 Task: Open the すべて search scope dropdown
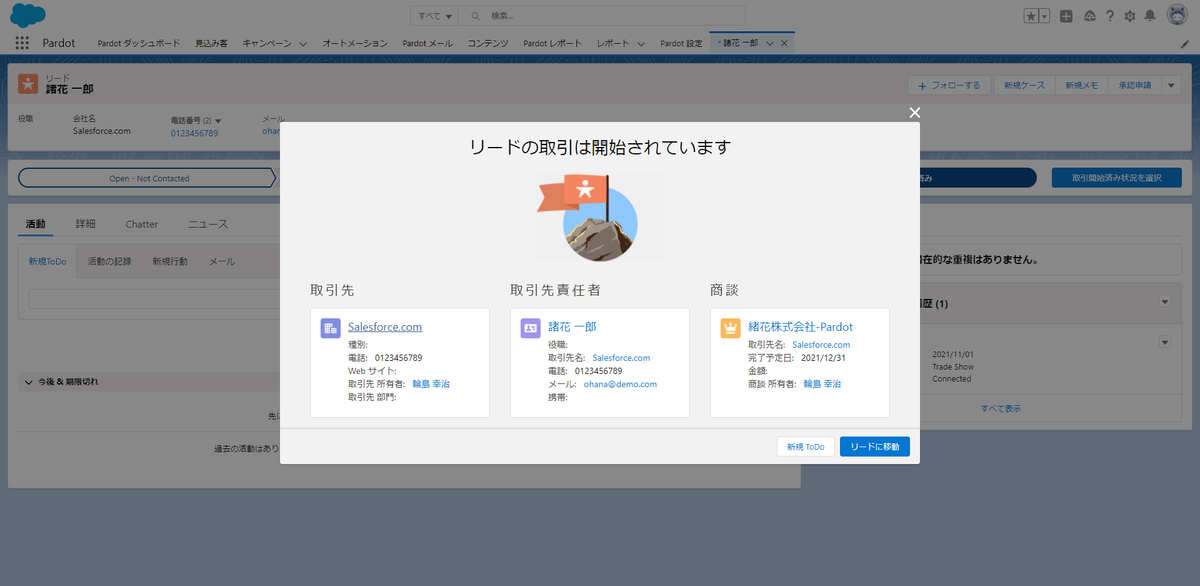pos(434,16)
